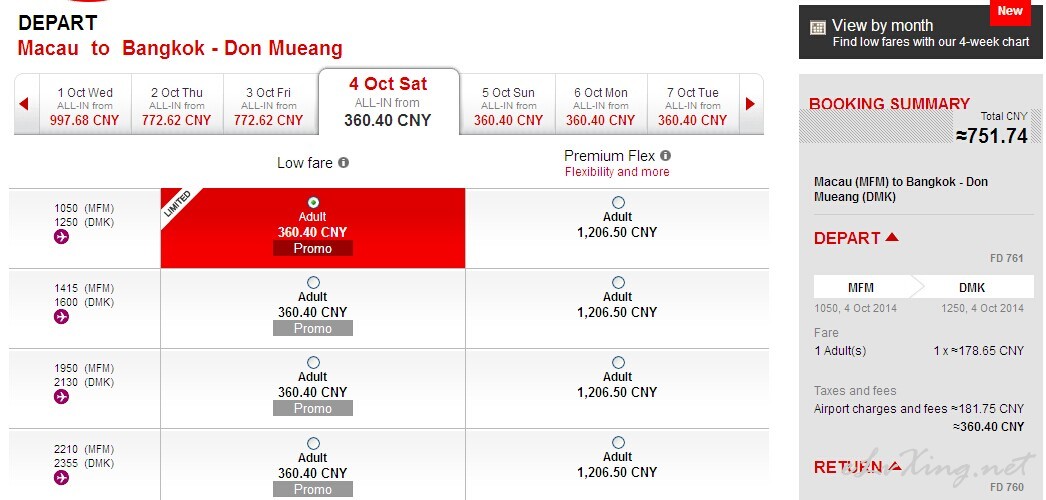1046x500 pixels.
Task: Click the previous dates left arrow
Action: click(23, 104)
